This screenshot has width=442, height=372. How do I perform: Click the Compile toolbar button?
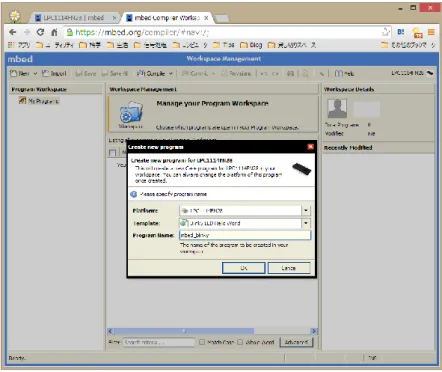[151, 73]
